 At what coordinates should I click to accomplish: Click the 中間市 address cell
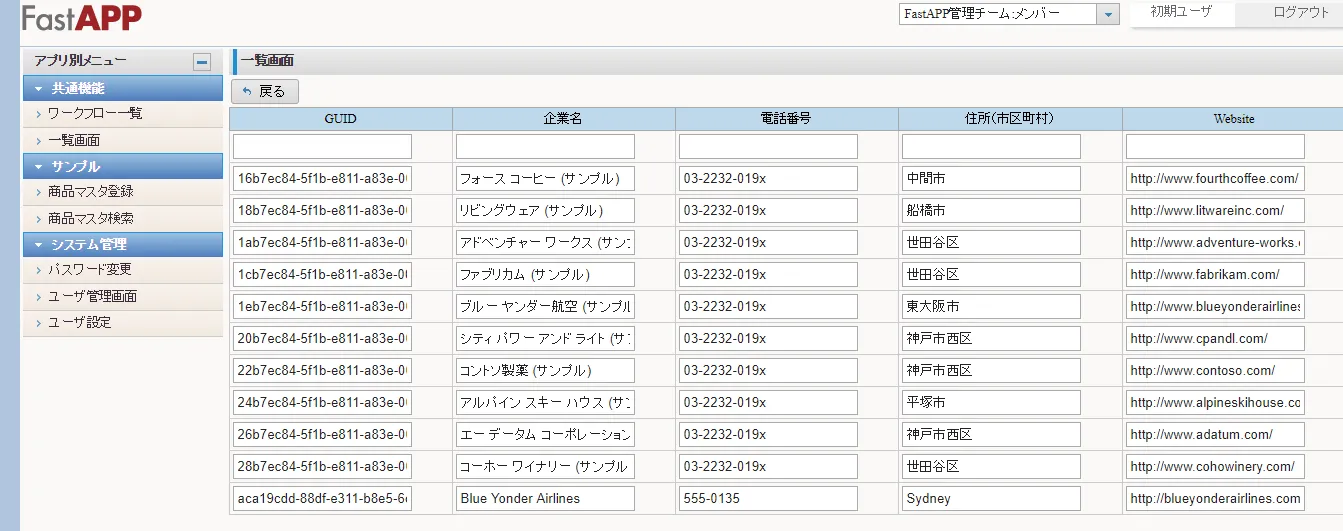991,179
